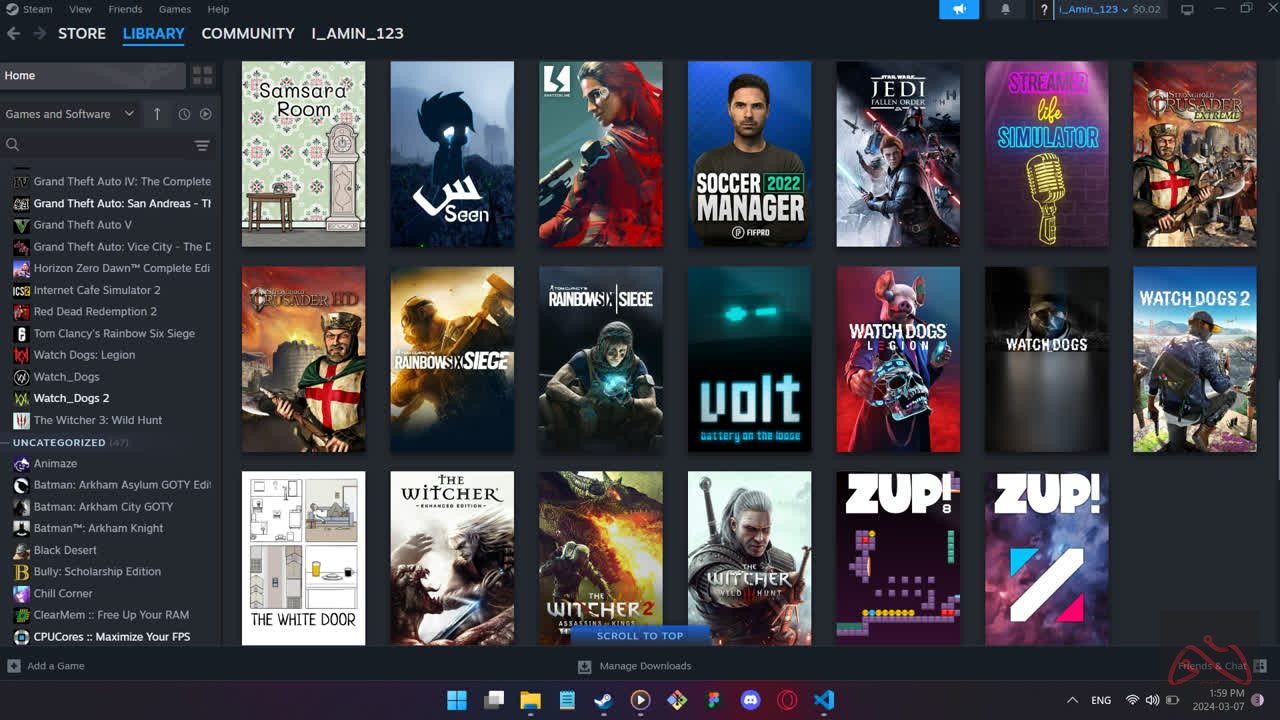Open notifications with the bell icon

1006,10
